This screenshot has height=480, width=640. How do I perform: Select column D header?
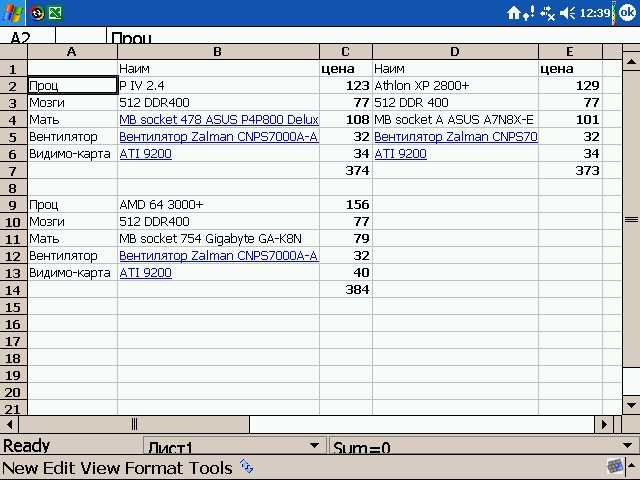tap(455, 51)
